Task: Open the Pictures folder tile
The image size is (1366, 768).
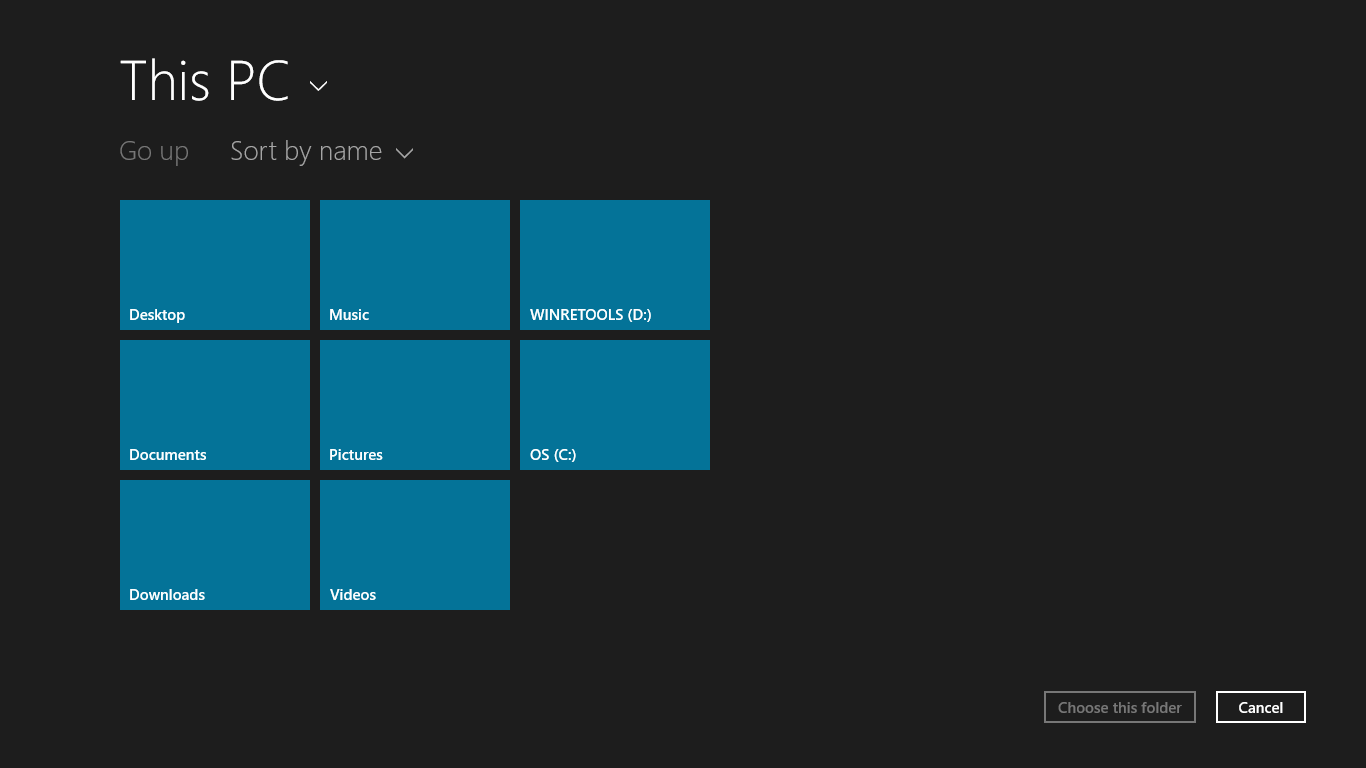Action: pos(414,405)
